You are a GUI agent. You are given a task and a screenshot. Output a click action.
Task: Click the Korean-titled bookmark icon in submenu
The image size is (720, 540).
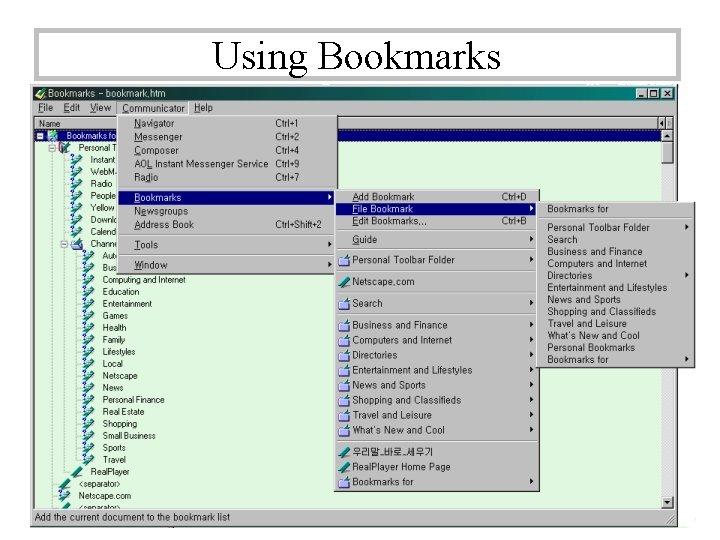point(344,452)
